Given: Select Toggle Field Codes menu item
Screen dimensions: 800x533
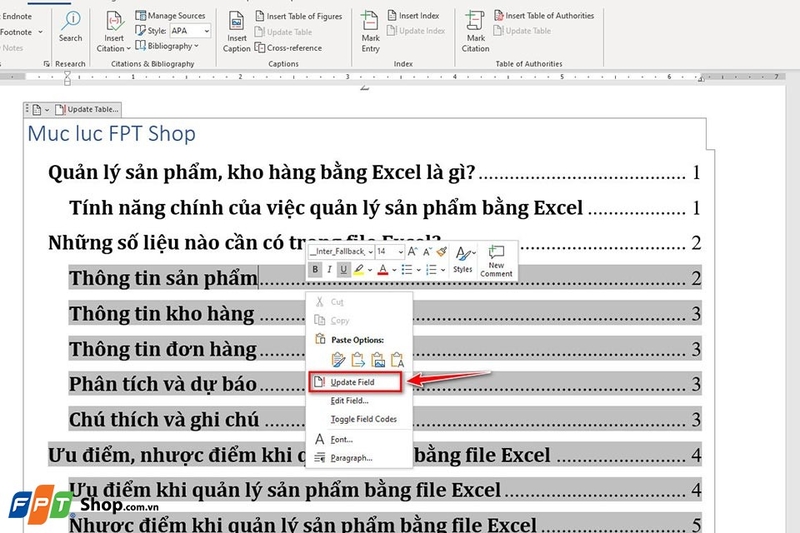Looking at the screenshot, I should (x=363, y=419).
